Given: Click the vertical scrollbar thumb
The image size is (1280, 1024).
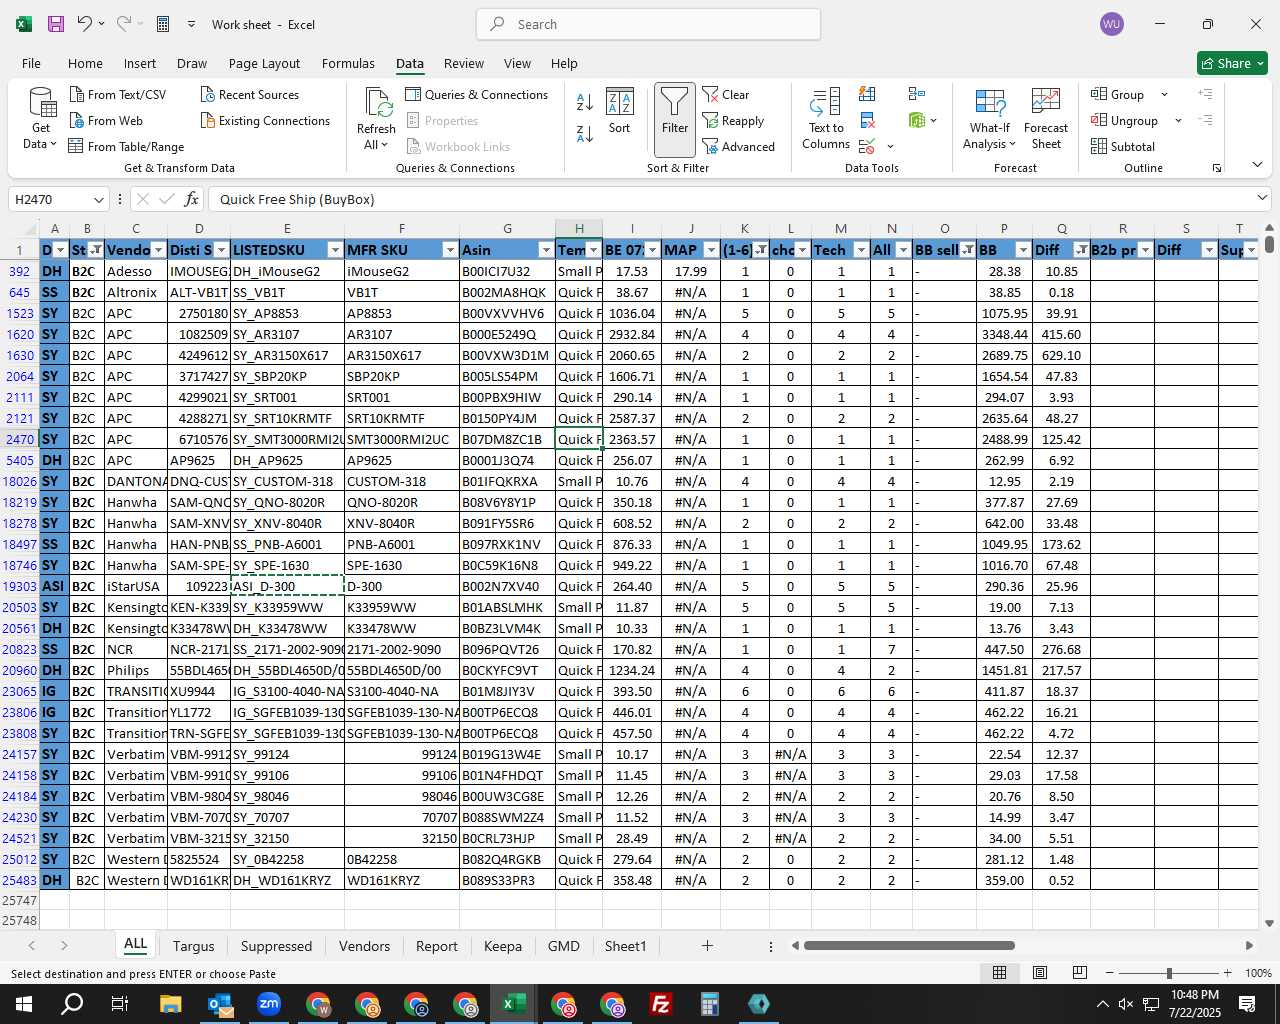Looking at the screenshot, I should click(x=1269, y=243).
